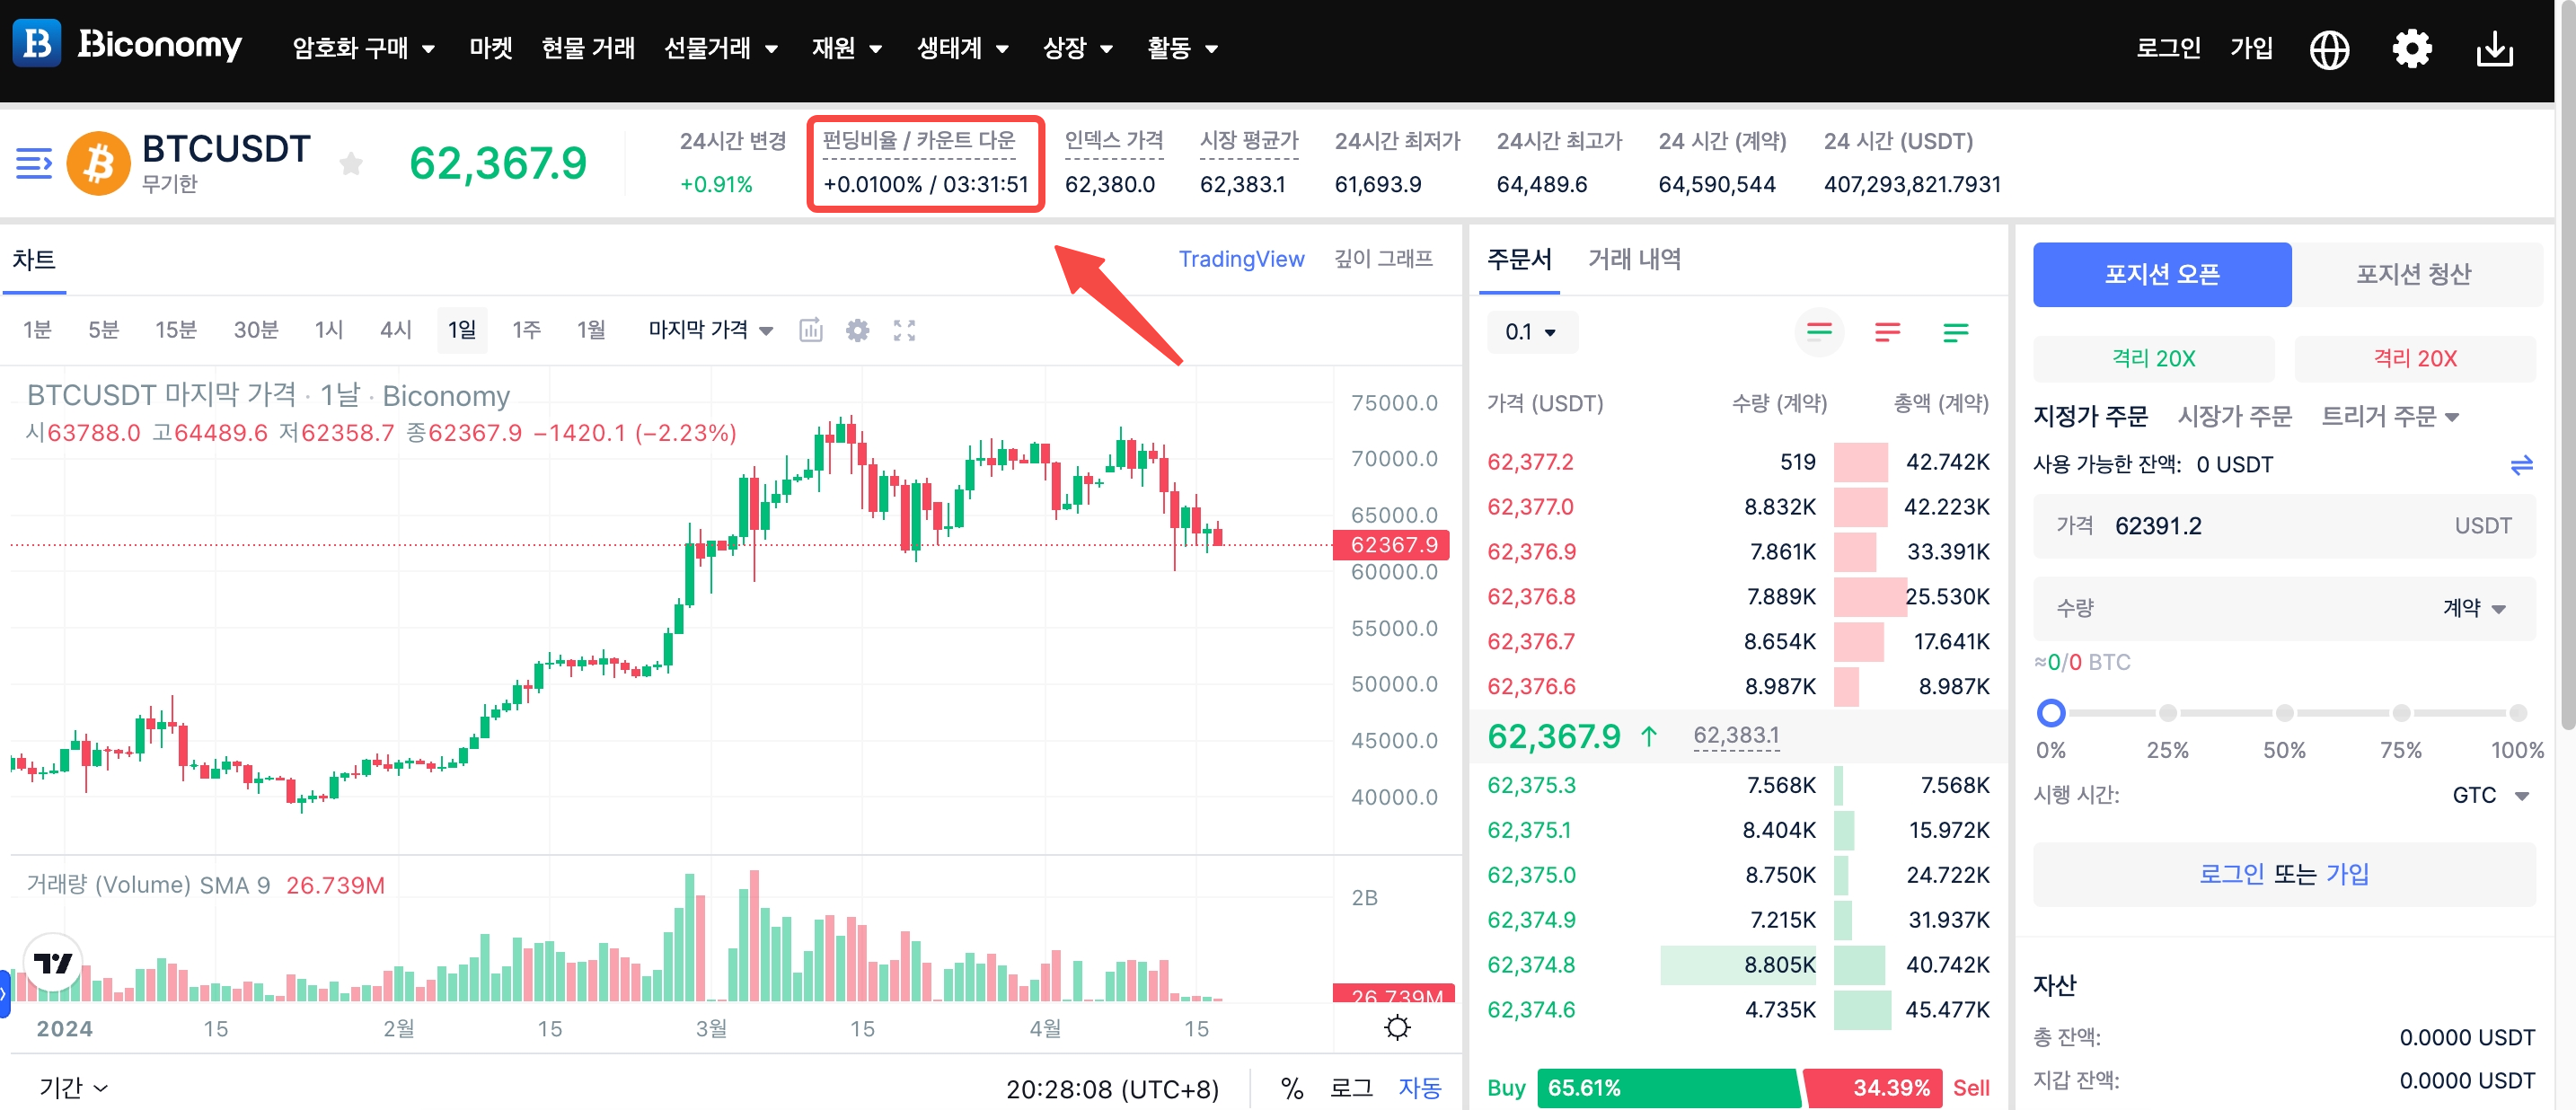Image resolution: width=2576 pixels, height=1110 pixels.
Task: Click the 포지션 오픈 button
Action: [x=2162, y=274]
